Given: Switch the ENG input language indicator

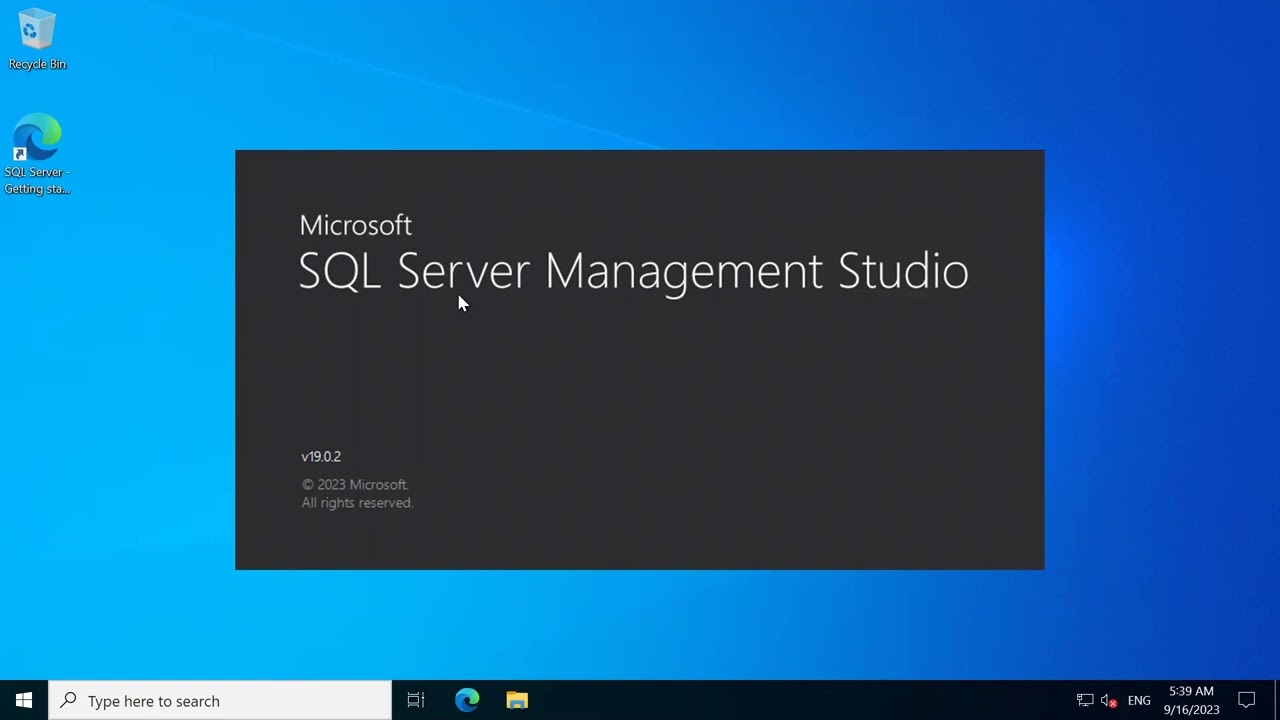Looking at the screenshot, I should [x=1139, y=701].
